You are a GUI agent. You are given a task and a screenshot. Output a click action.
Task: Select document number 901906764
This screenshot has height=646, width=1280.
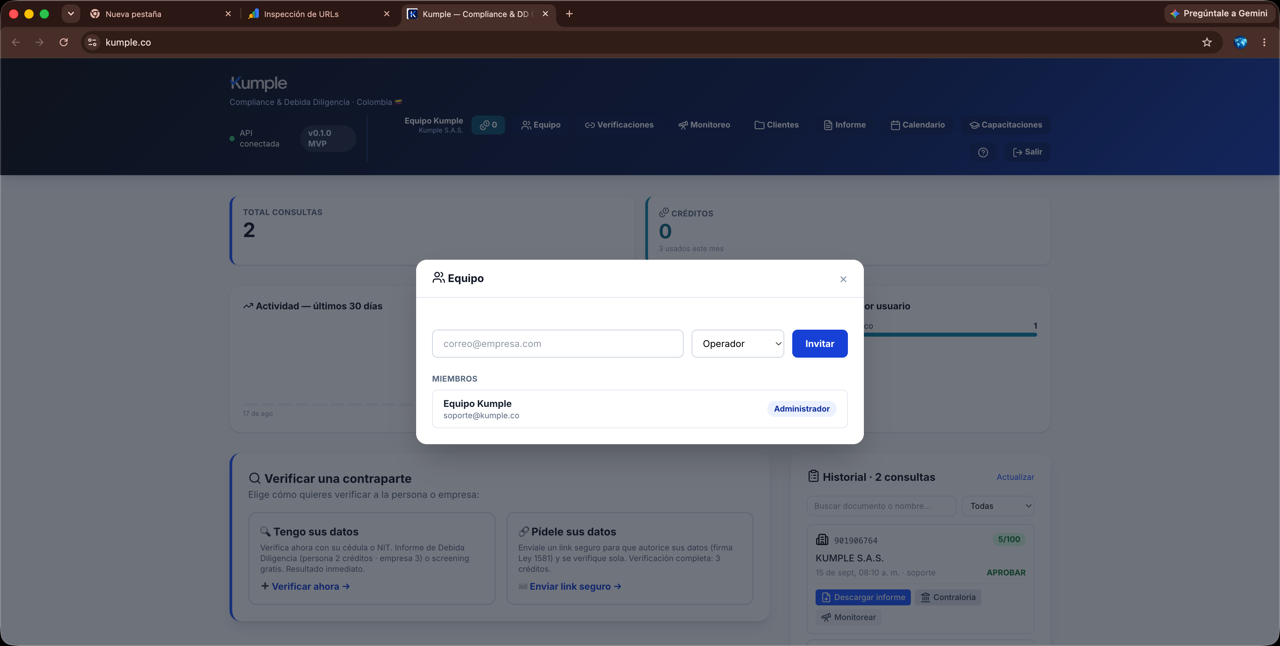coord(856,541)
